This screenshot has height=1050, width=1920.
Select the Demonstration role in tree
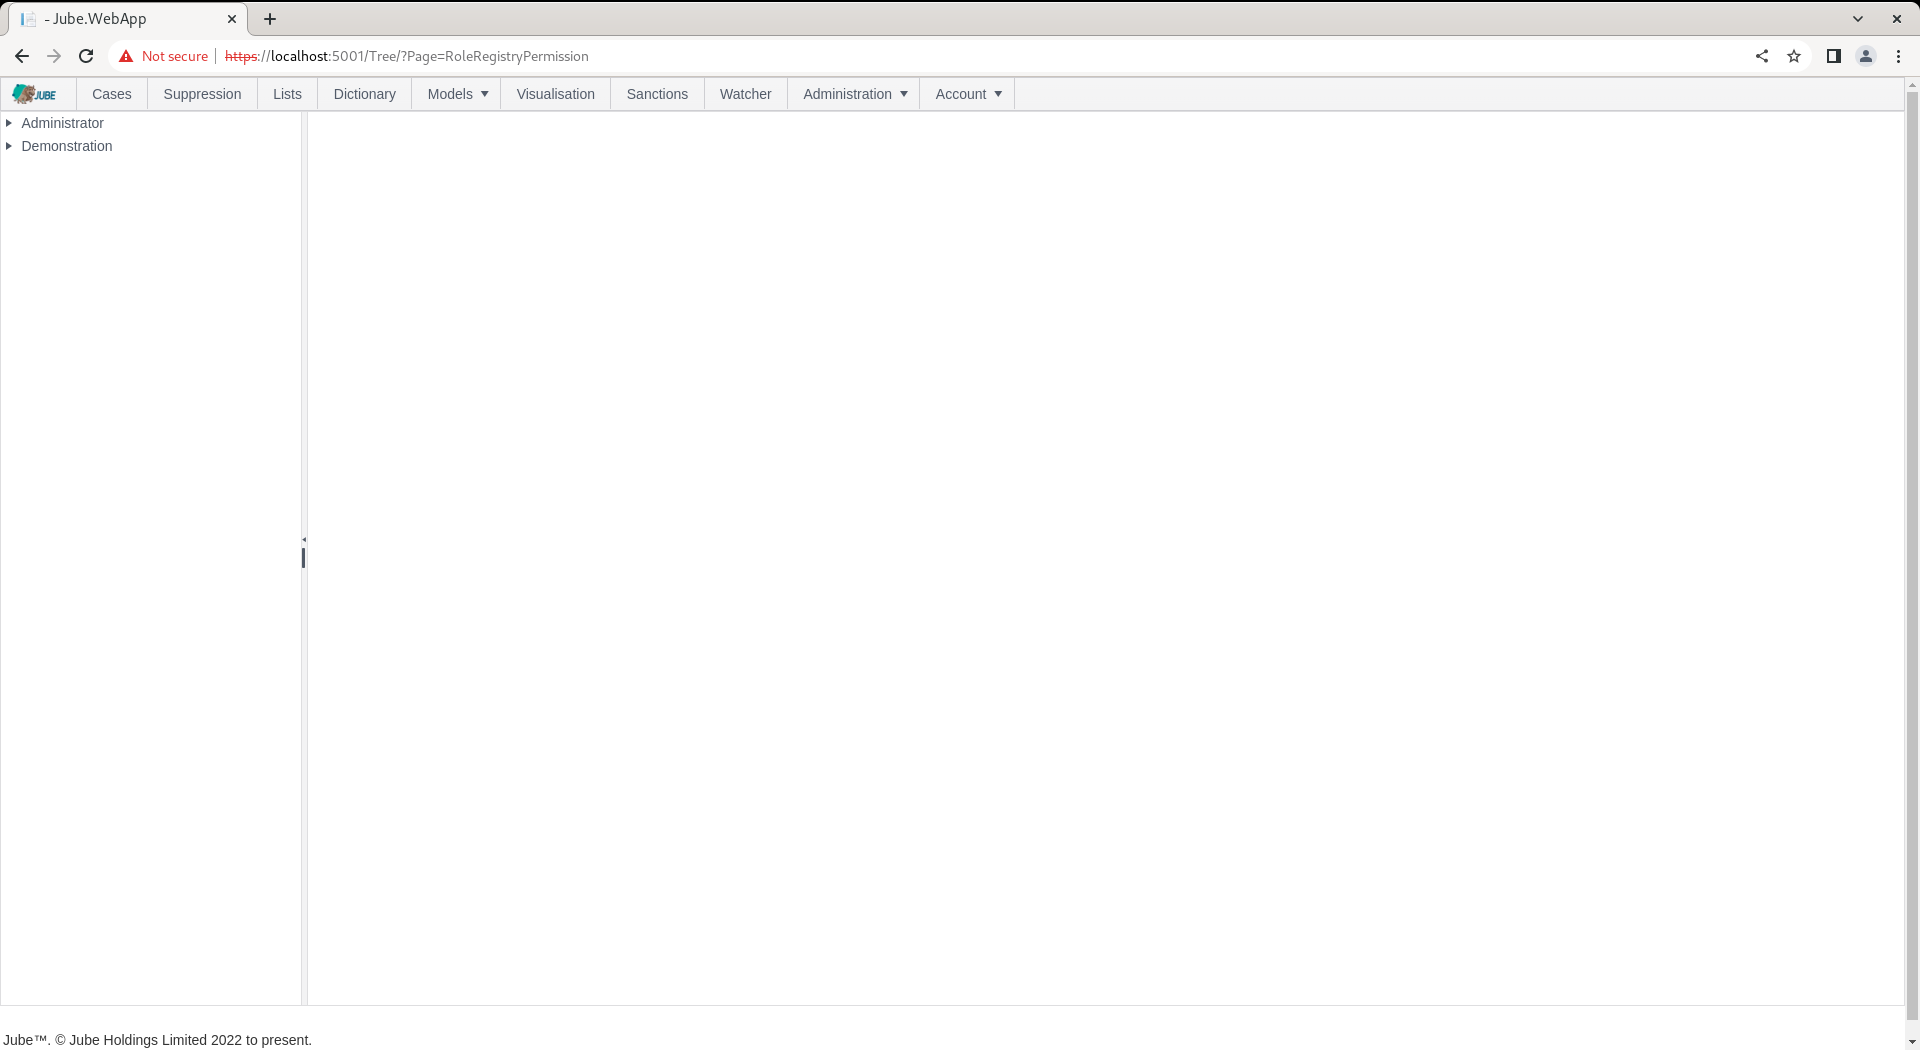pos(67,146)
